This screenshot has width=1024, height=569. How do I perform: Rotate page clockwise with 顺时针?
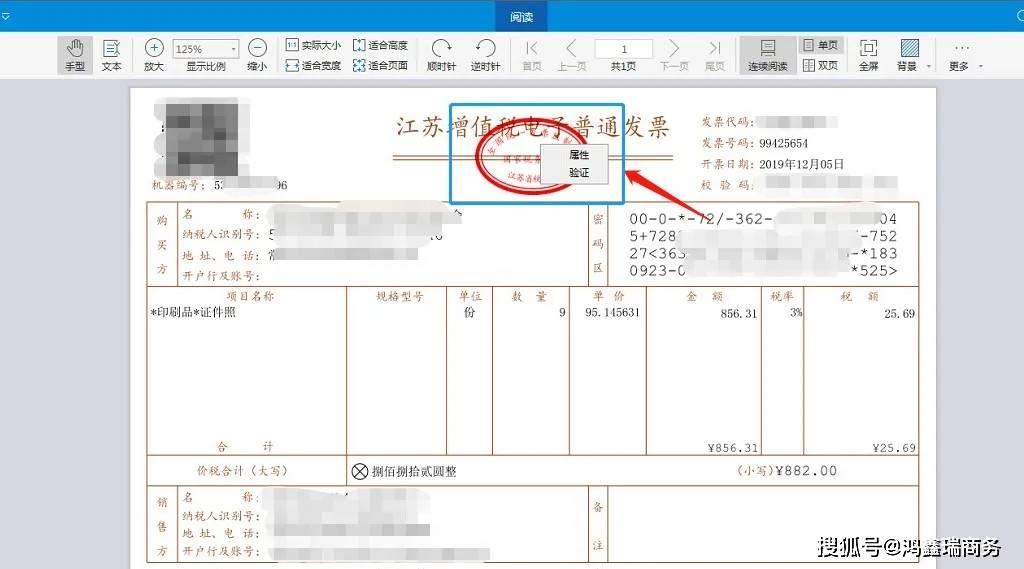pos(441,54)
